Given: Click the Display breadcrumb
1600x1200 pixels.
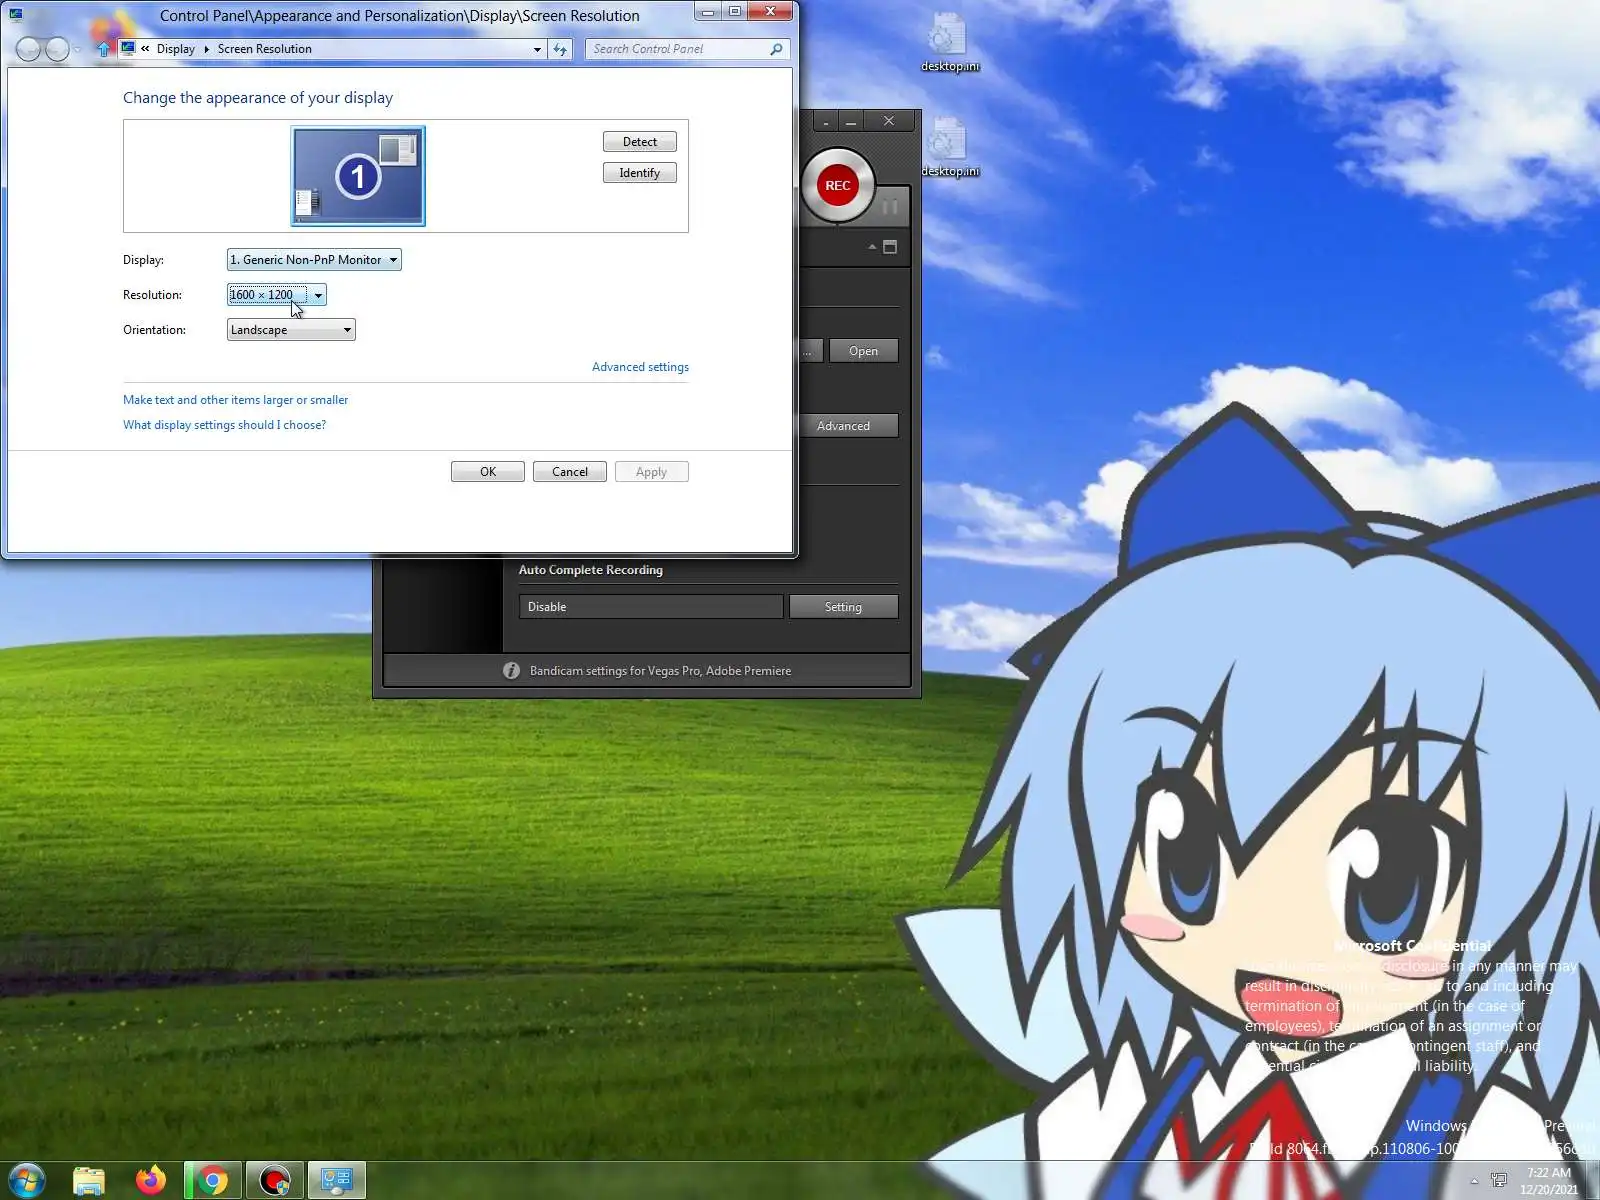Looking at the screenshot, I should point(176,49).
